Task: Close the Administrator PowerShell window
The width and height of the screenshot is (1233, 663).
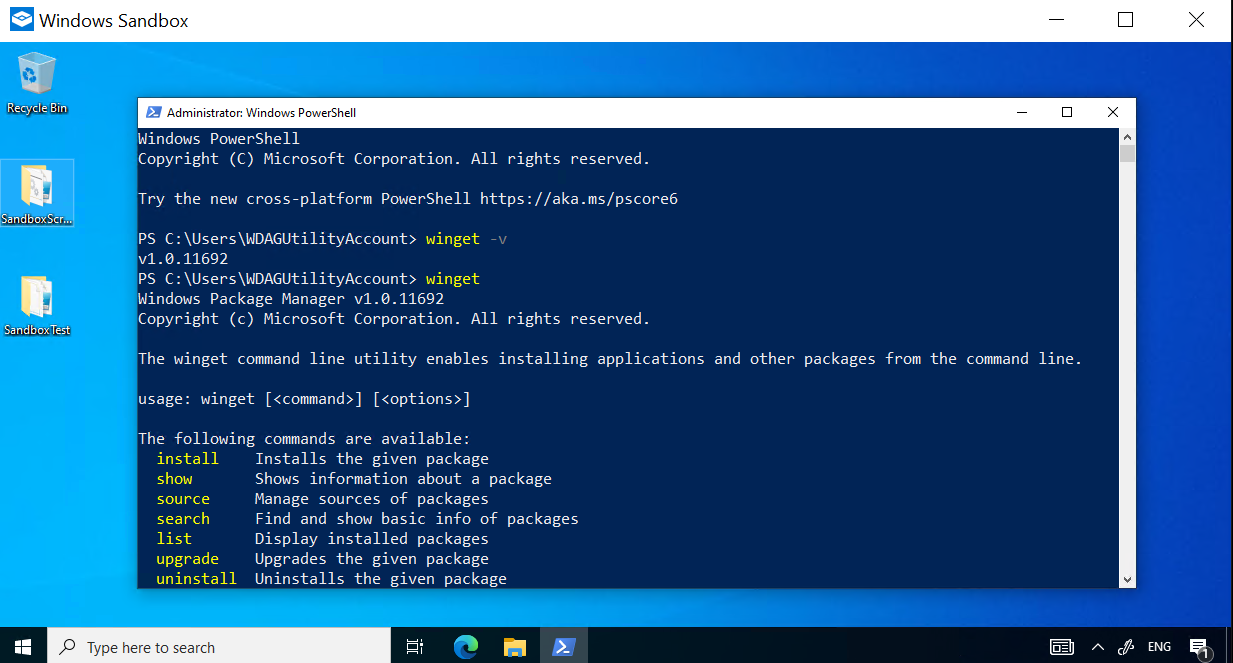Action: tap(1112, 112)
